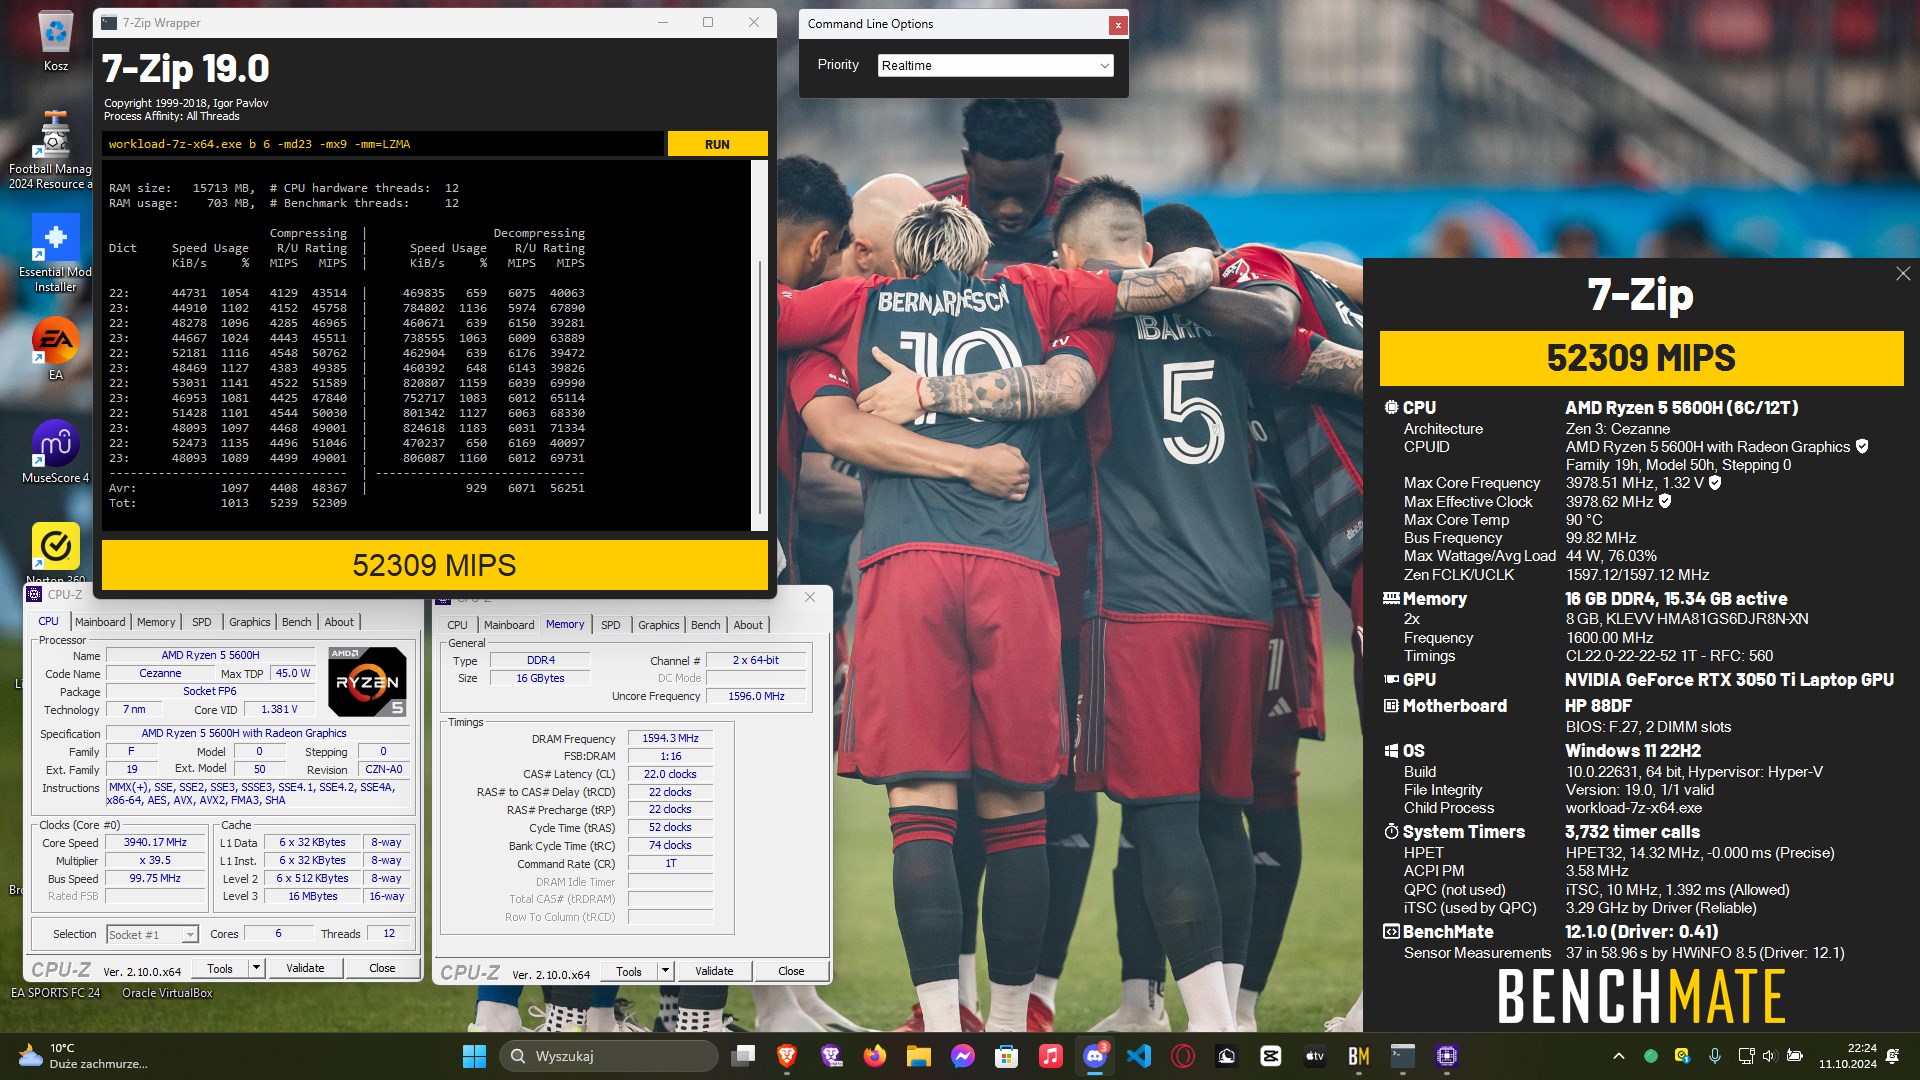
Task: Open Apple Music from the taskbar
Action: tap(1051, 1056)
